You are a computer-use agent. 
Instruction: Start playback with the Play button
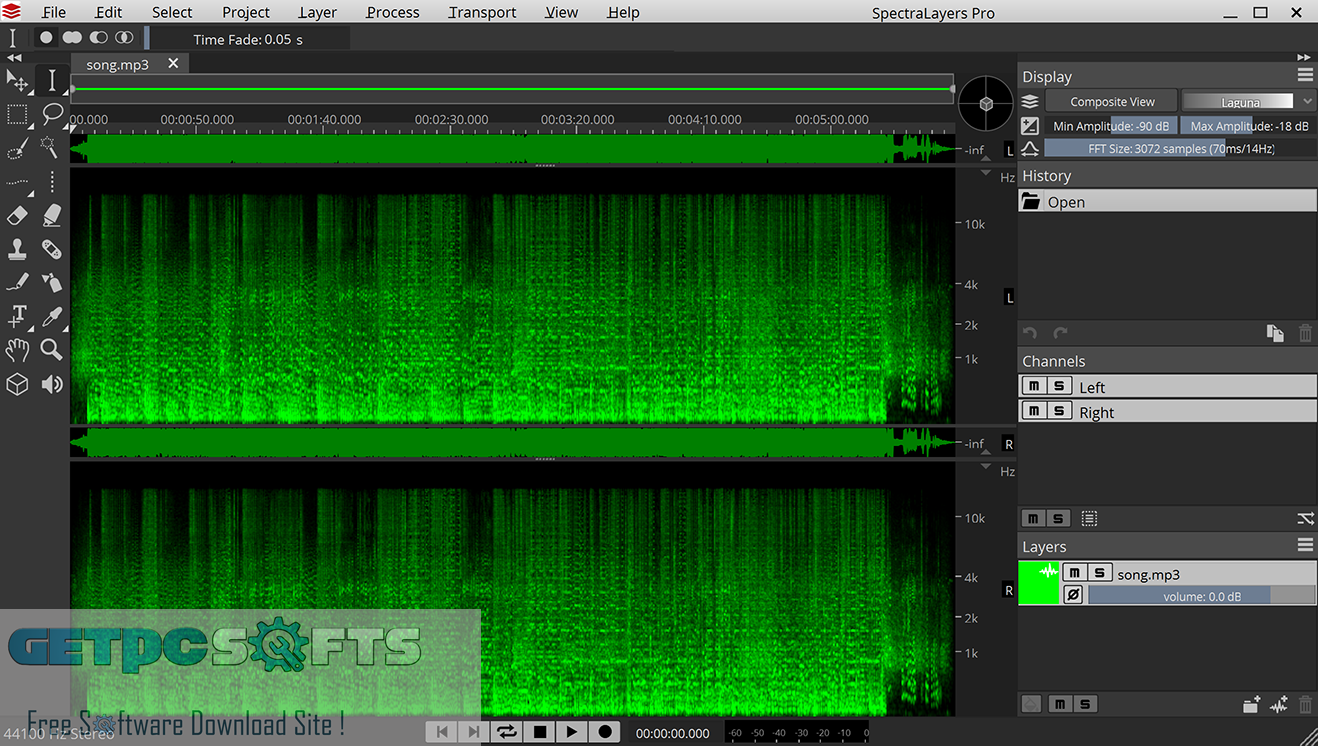(x=572, y=732)
